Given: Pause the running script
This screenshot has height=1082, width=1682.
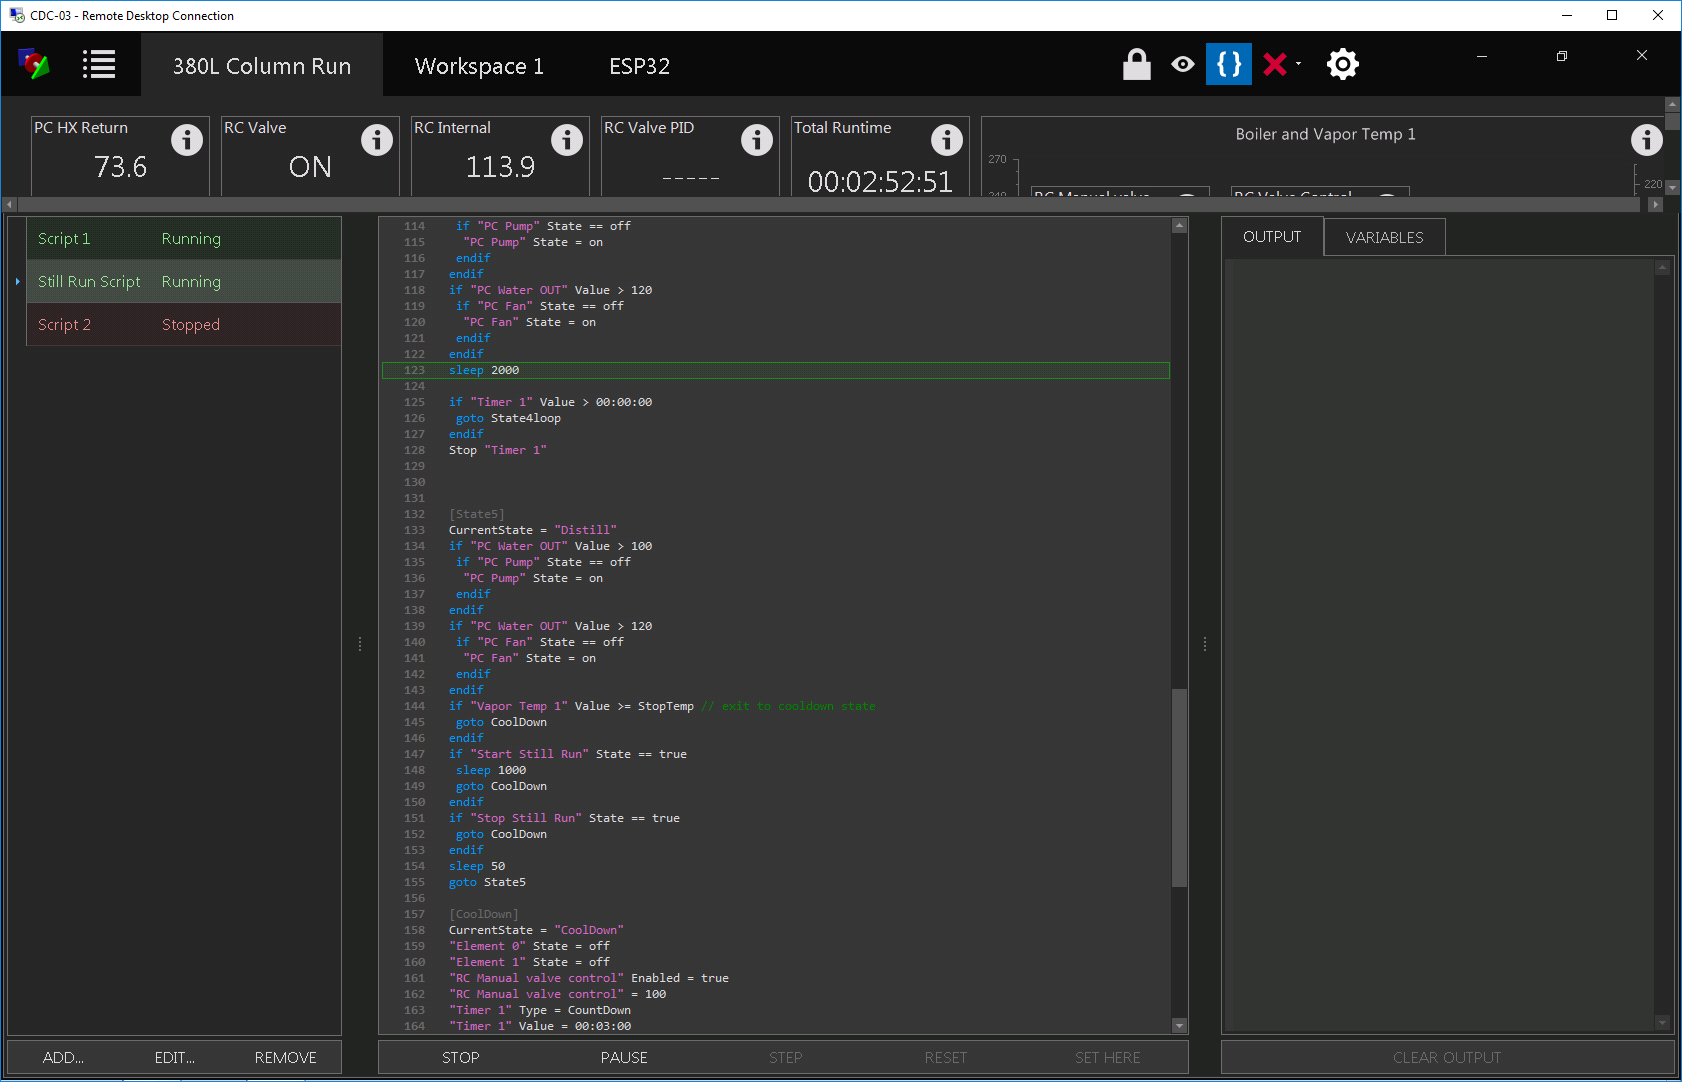Looking at the screenshot, I should pos(624,1058).
